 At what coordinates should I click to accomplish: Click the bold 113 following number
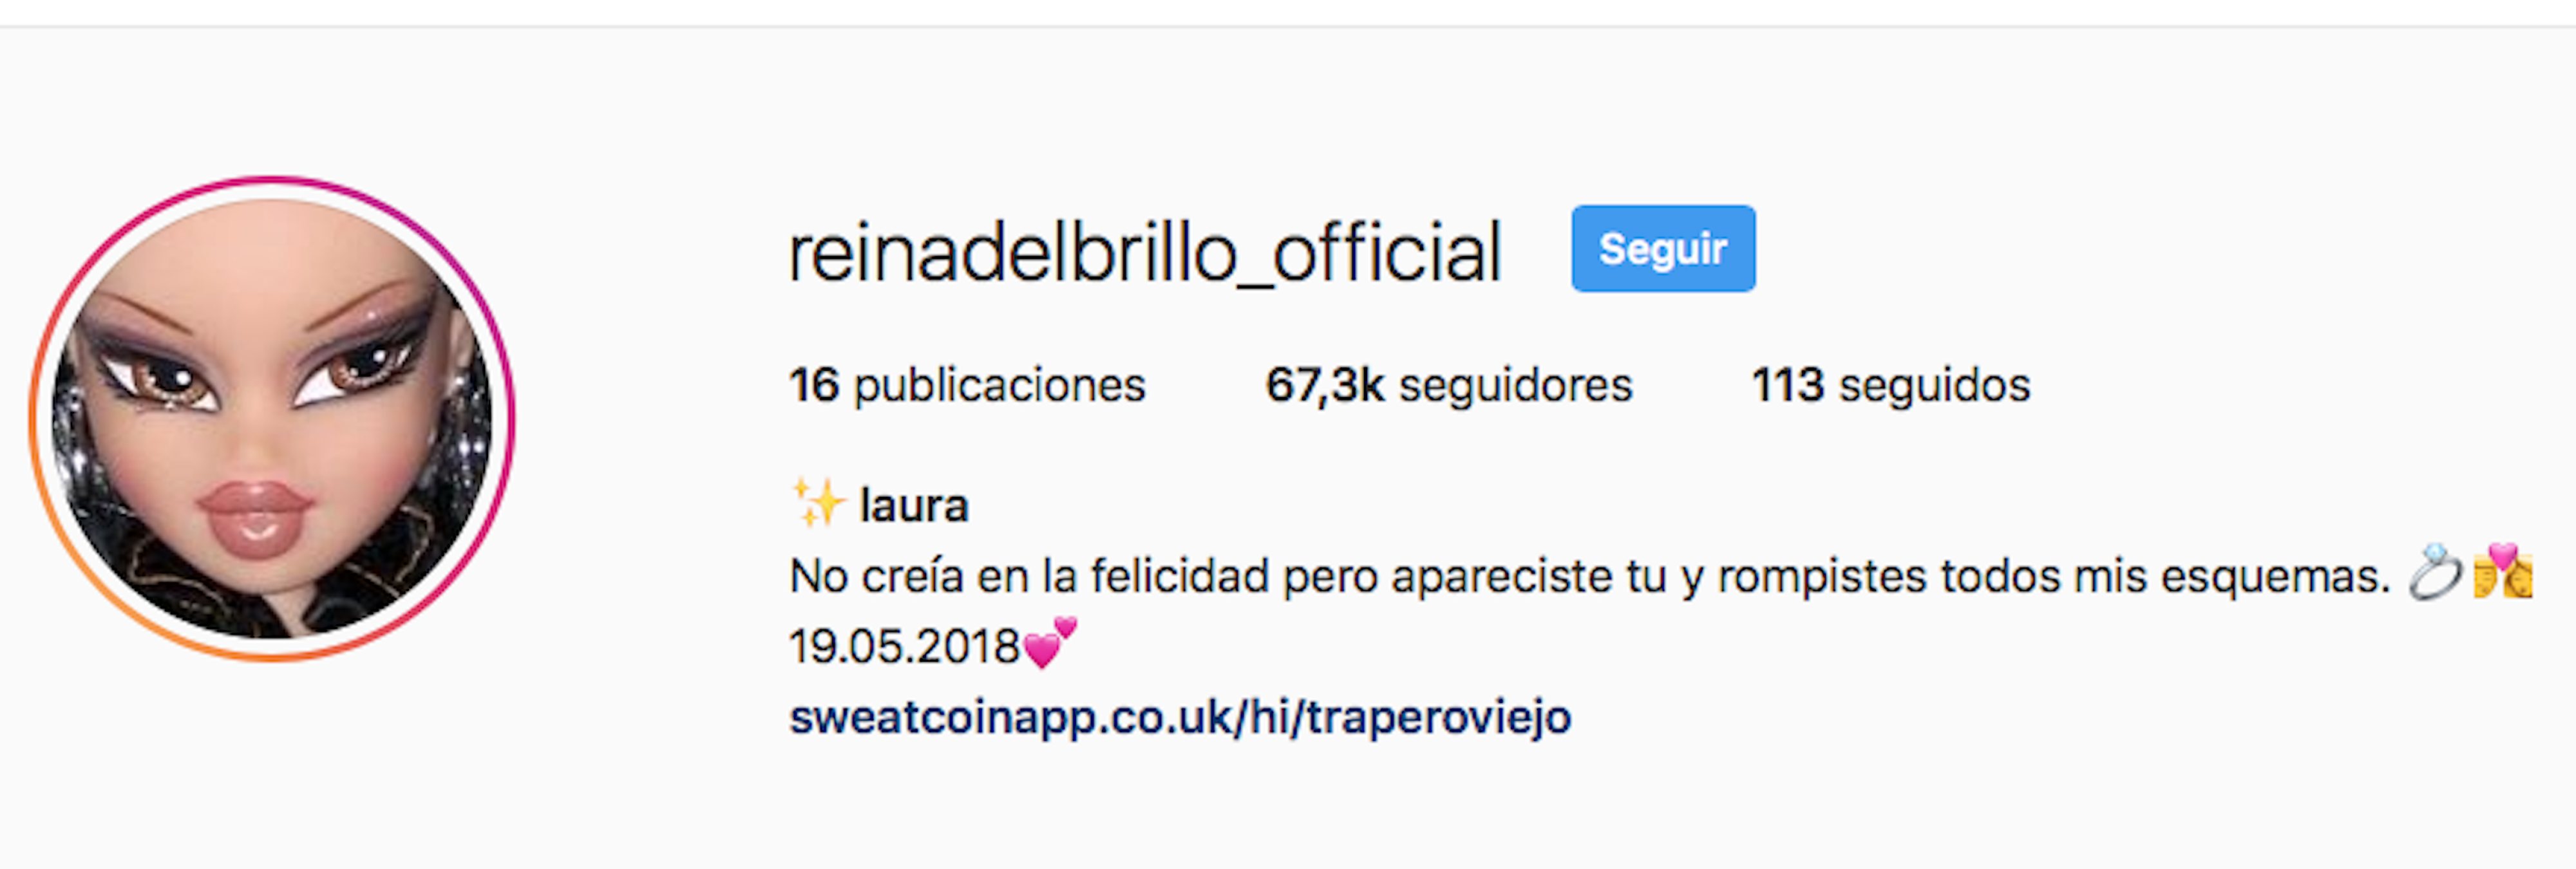[x=1788, y=385]
